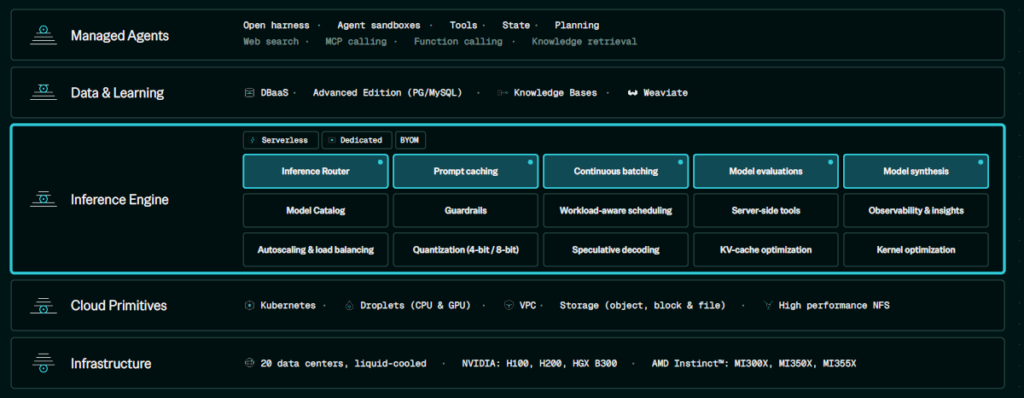Image resolution: width=1024 pixels, height=398 pixels.
Task: Open the Prompt caching tile
Action: [466, 171]
